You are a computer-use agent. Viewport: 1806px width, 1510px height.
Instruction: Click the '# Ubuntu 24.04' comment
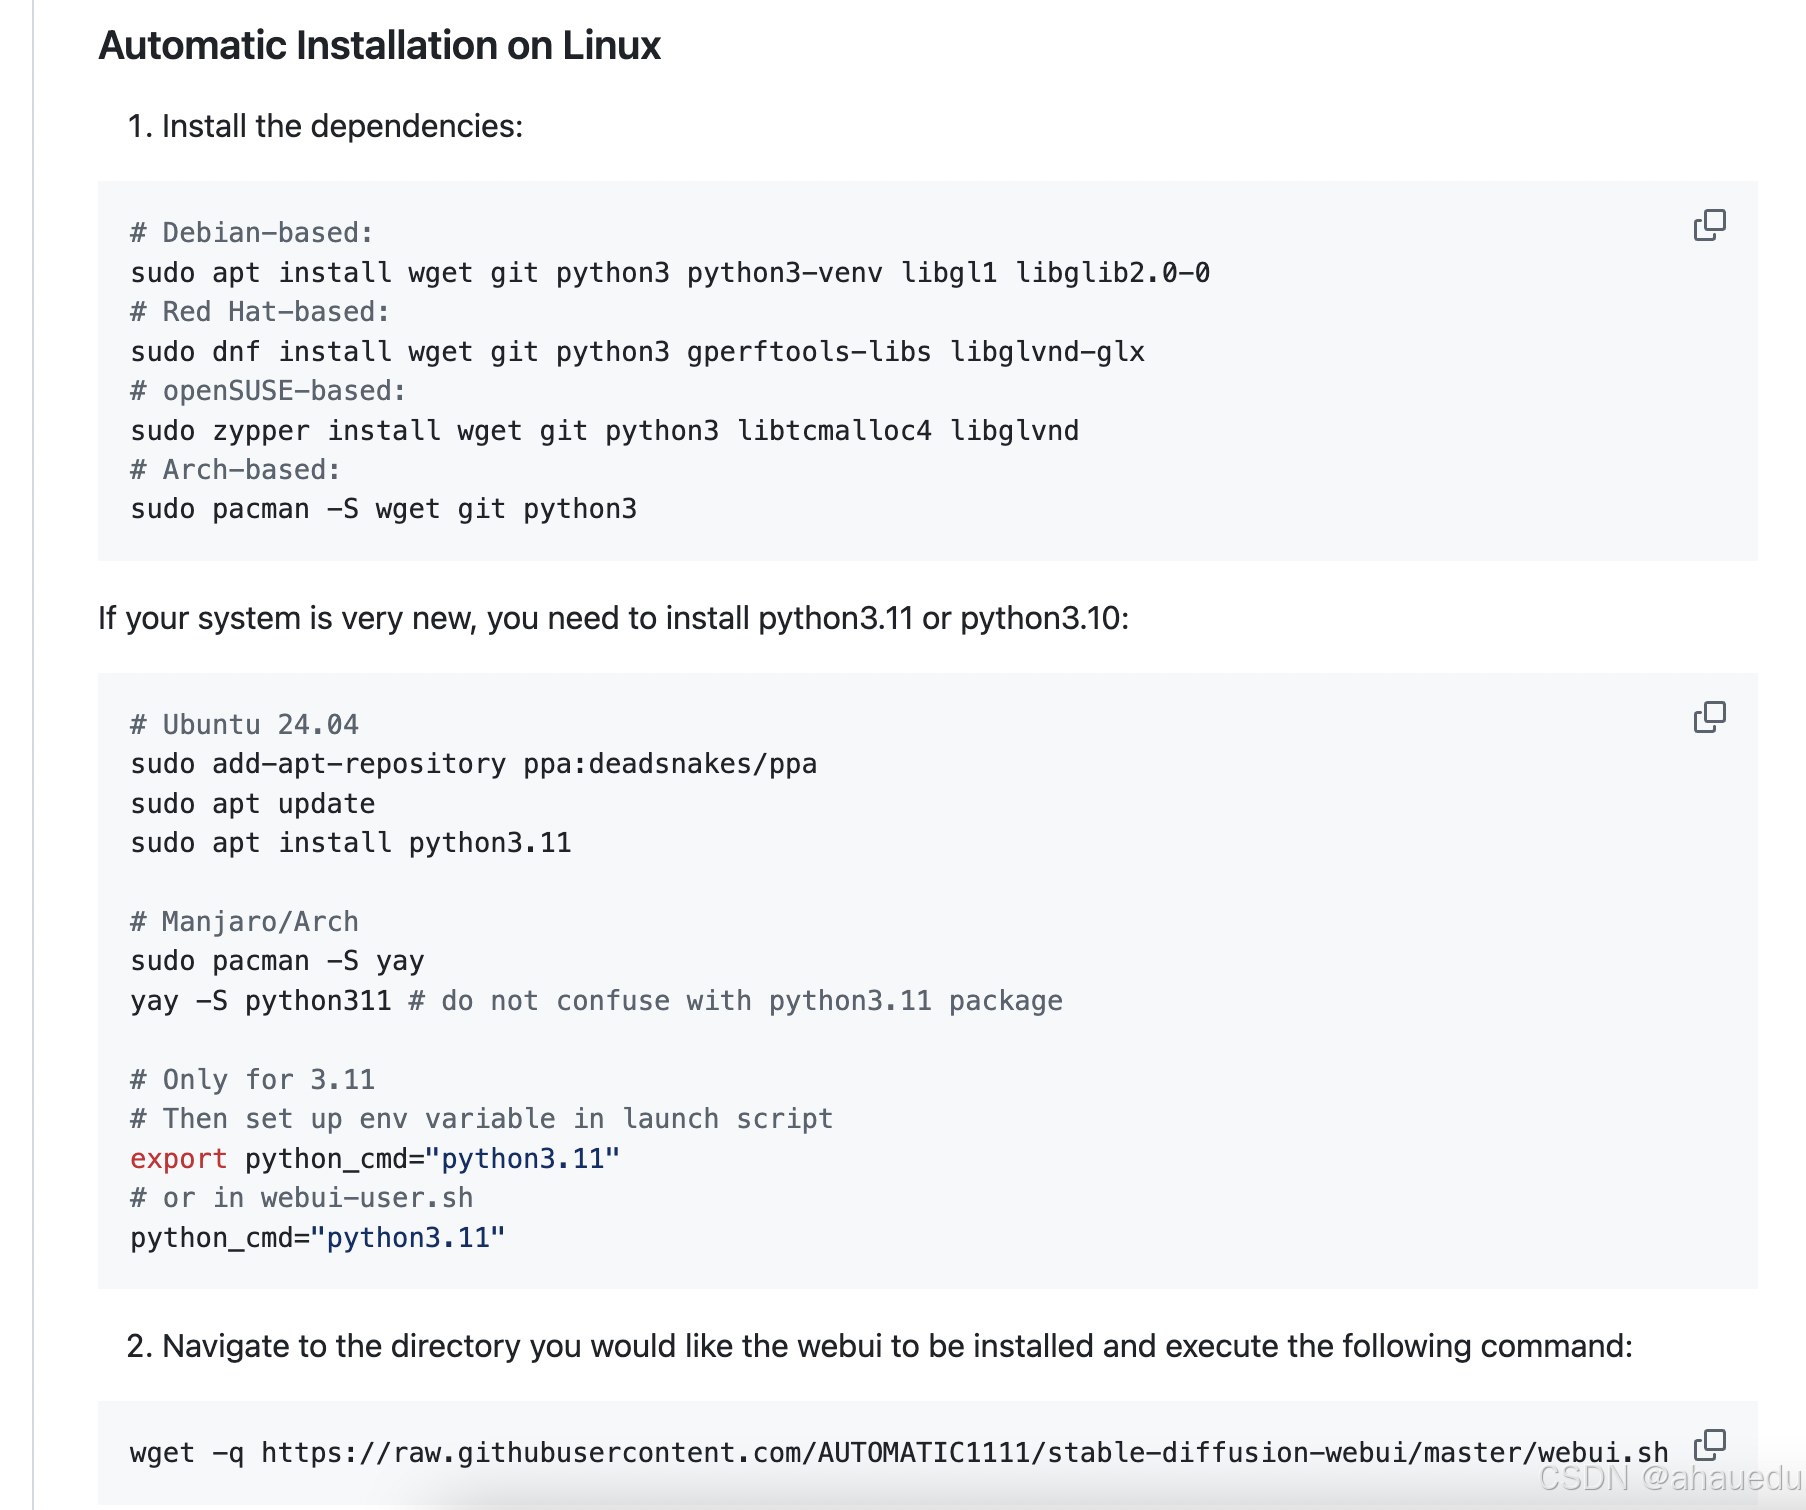click(x=245, y=725)
